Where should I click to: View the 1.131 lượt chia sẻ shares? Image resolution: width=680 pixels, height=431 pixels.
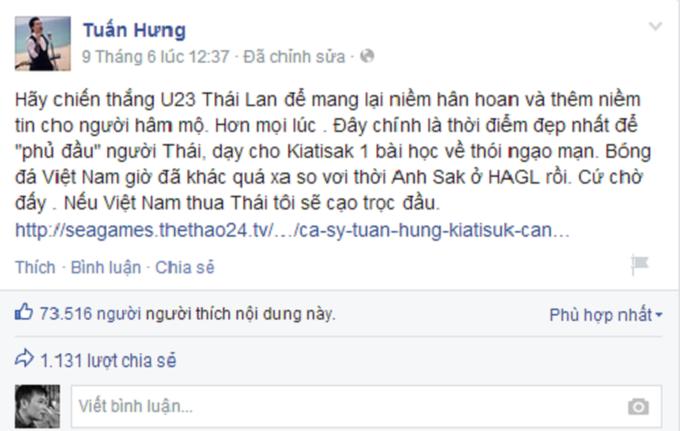[108, 361]
